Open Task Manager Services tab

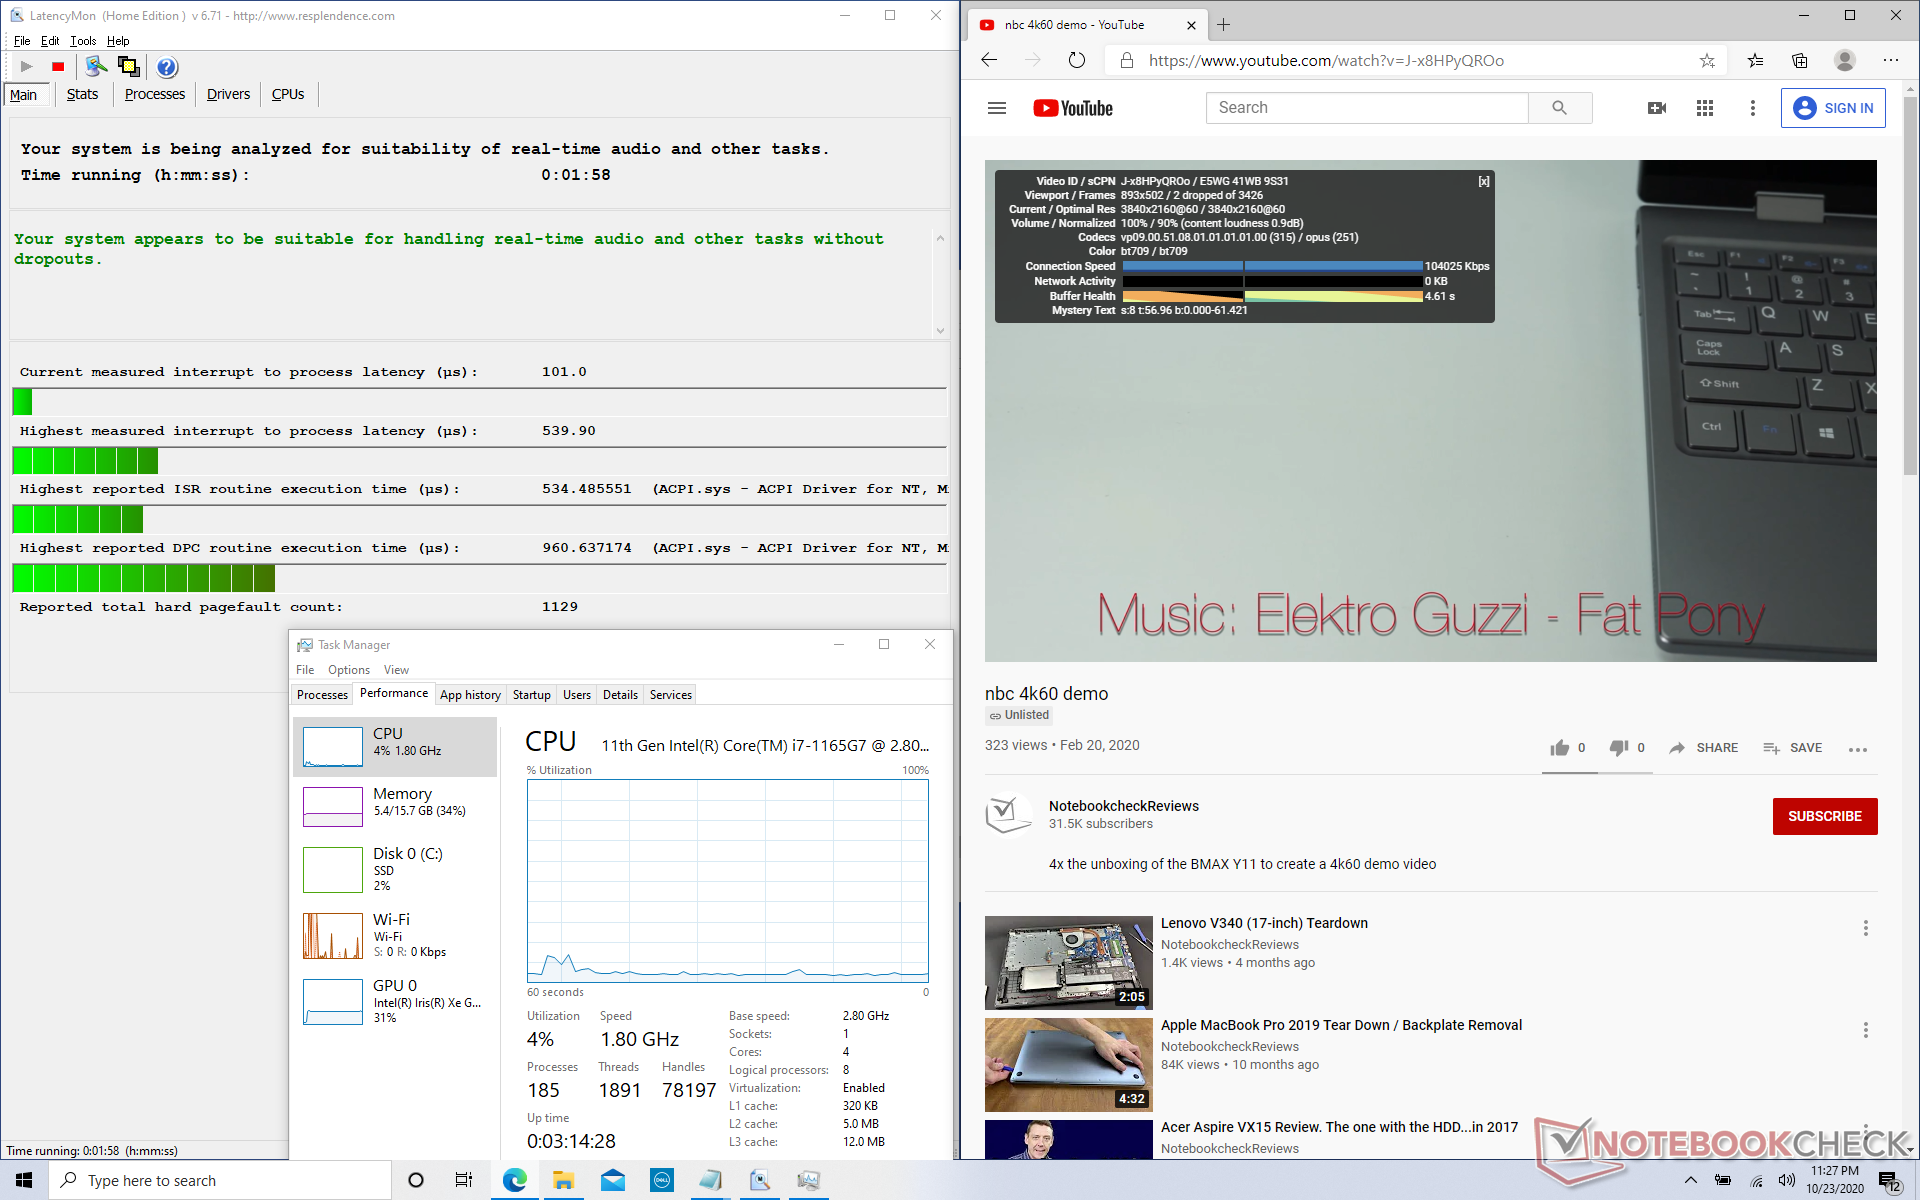670,695
